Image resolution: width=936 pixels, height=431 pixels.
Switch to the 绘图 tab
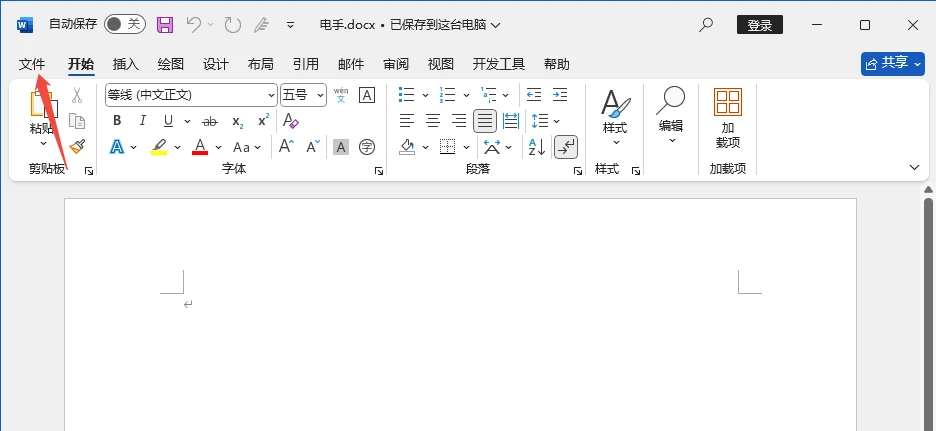[x=171, y=64]
